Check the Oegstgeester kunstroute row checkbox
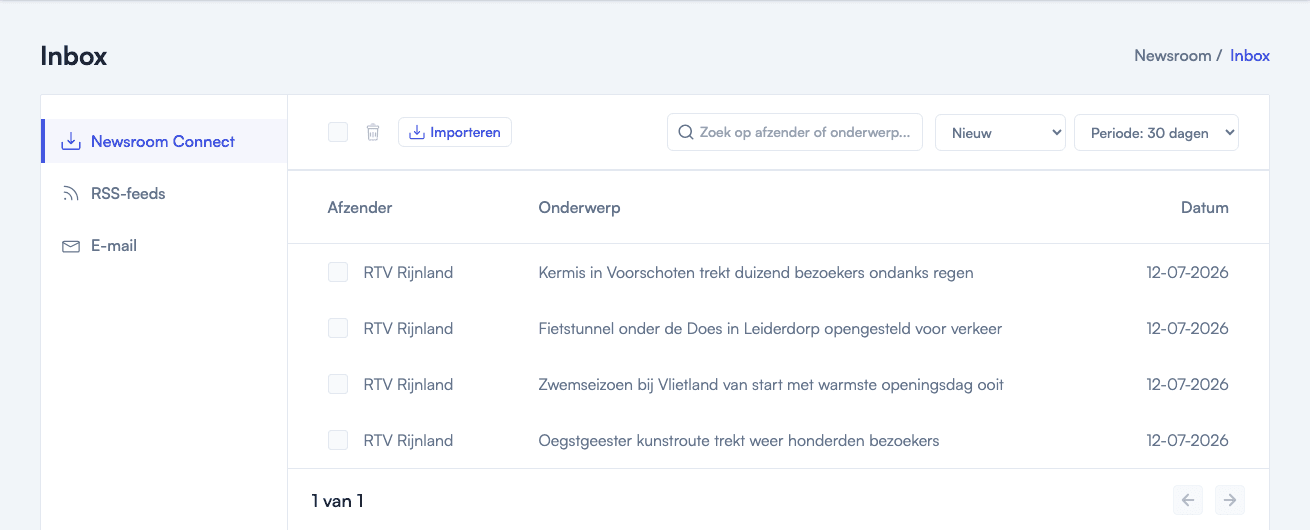This screenshot has height=530, width=1310. [x=338, y=440]
